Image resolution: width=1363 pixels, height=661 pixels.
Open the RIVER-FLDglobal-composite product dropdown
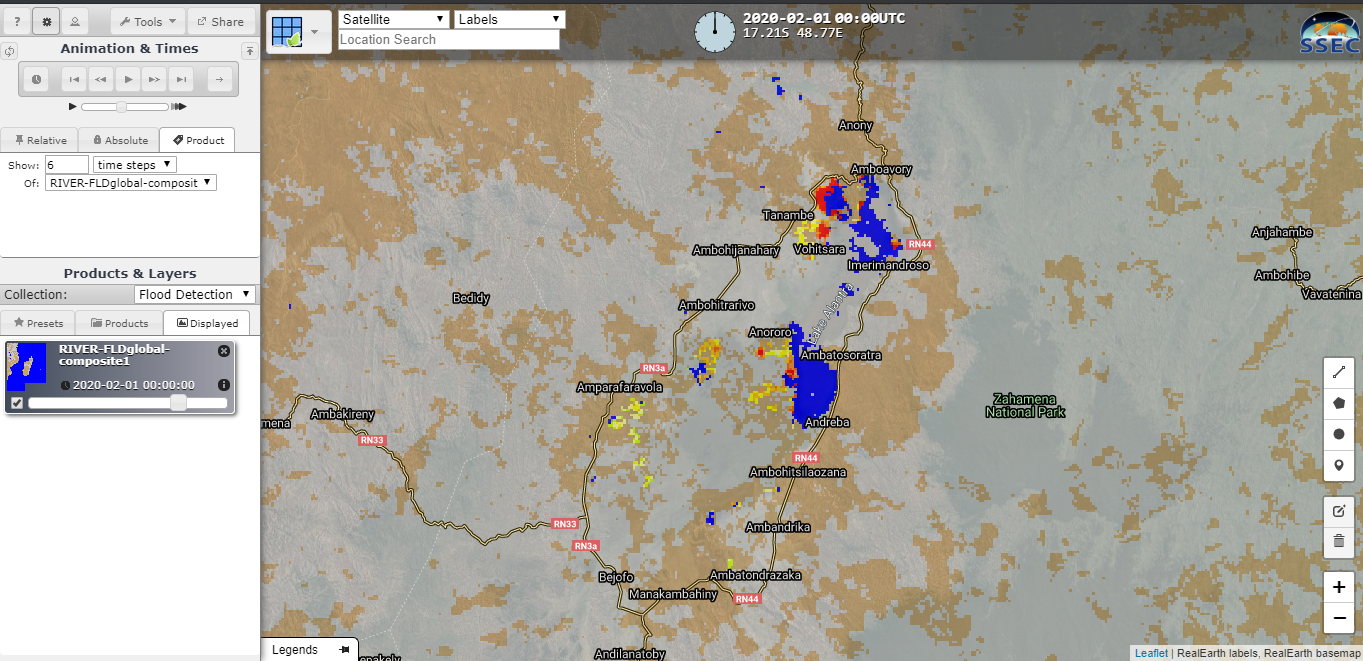tap(131, 183)
